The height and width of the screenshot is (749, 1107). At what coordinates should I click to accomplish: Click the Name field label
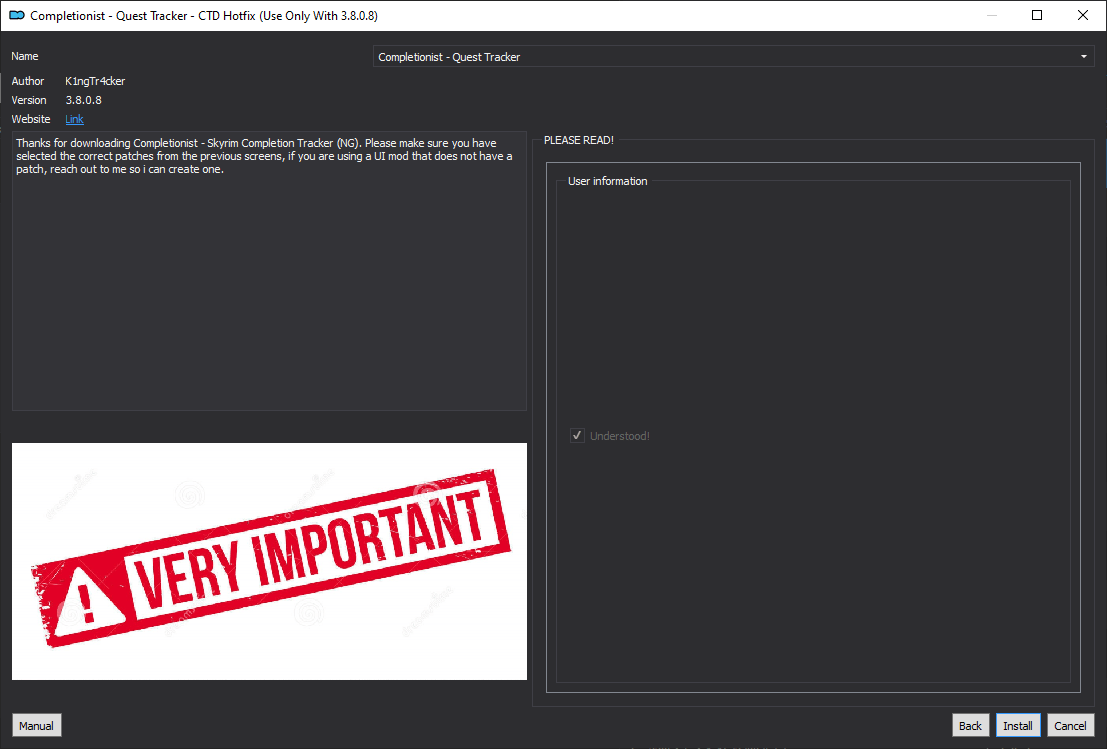[25, 56]
